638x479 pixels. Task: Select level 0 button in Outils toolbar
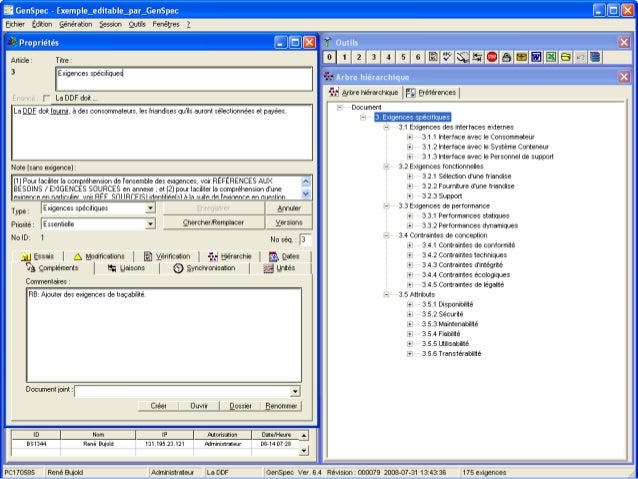tap(330, 57)
